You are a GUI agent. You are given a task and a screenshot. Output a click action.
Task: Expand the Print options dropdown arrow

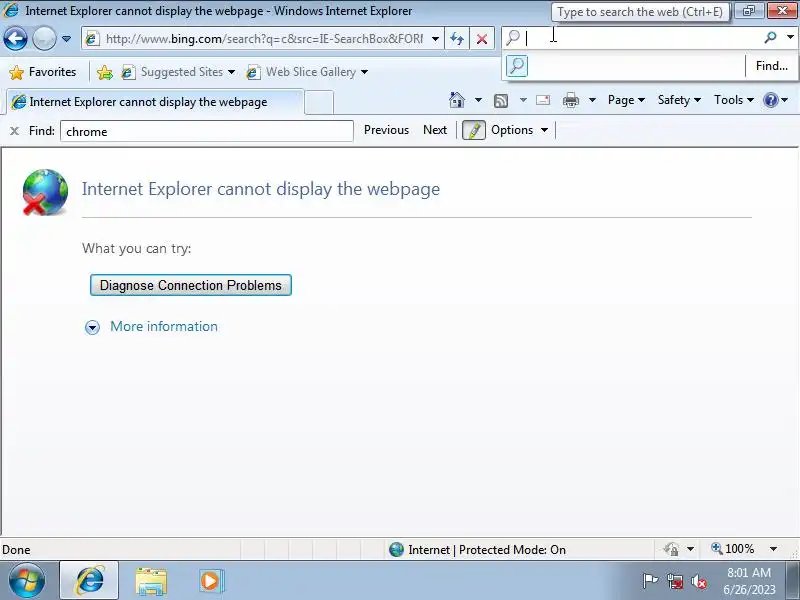[x=592, y=100]
